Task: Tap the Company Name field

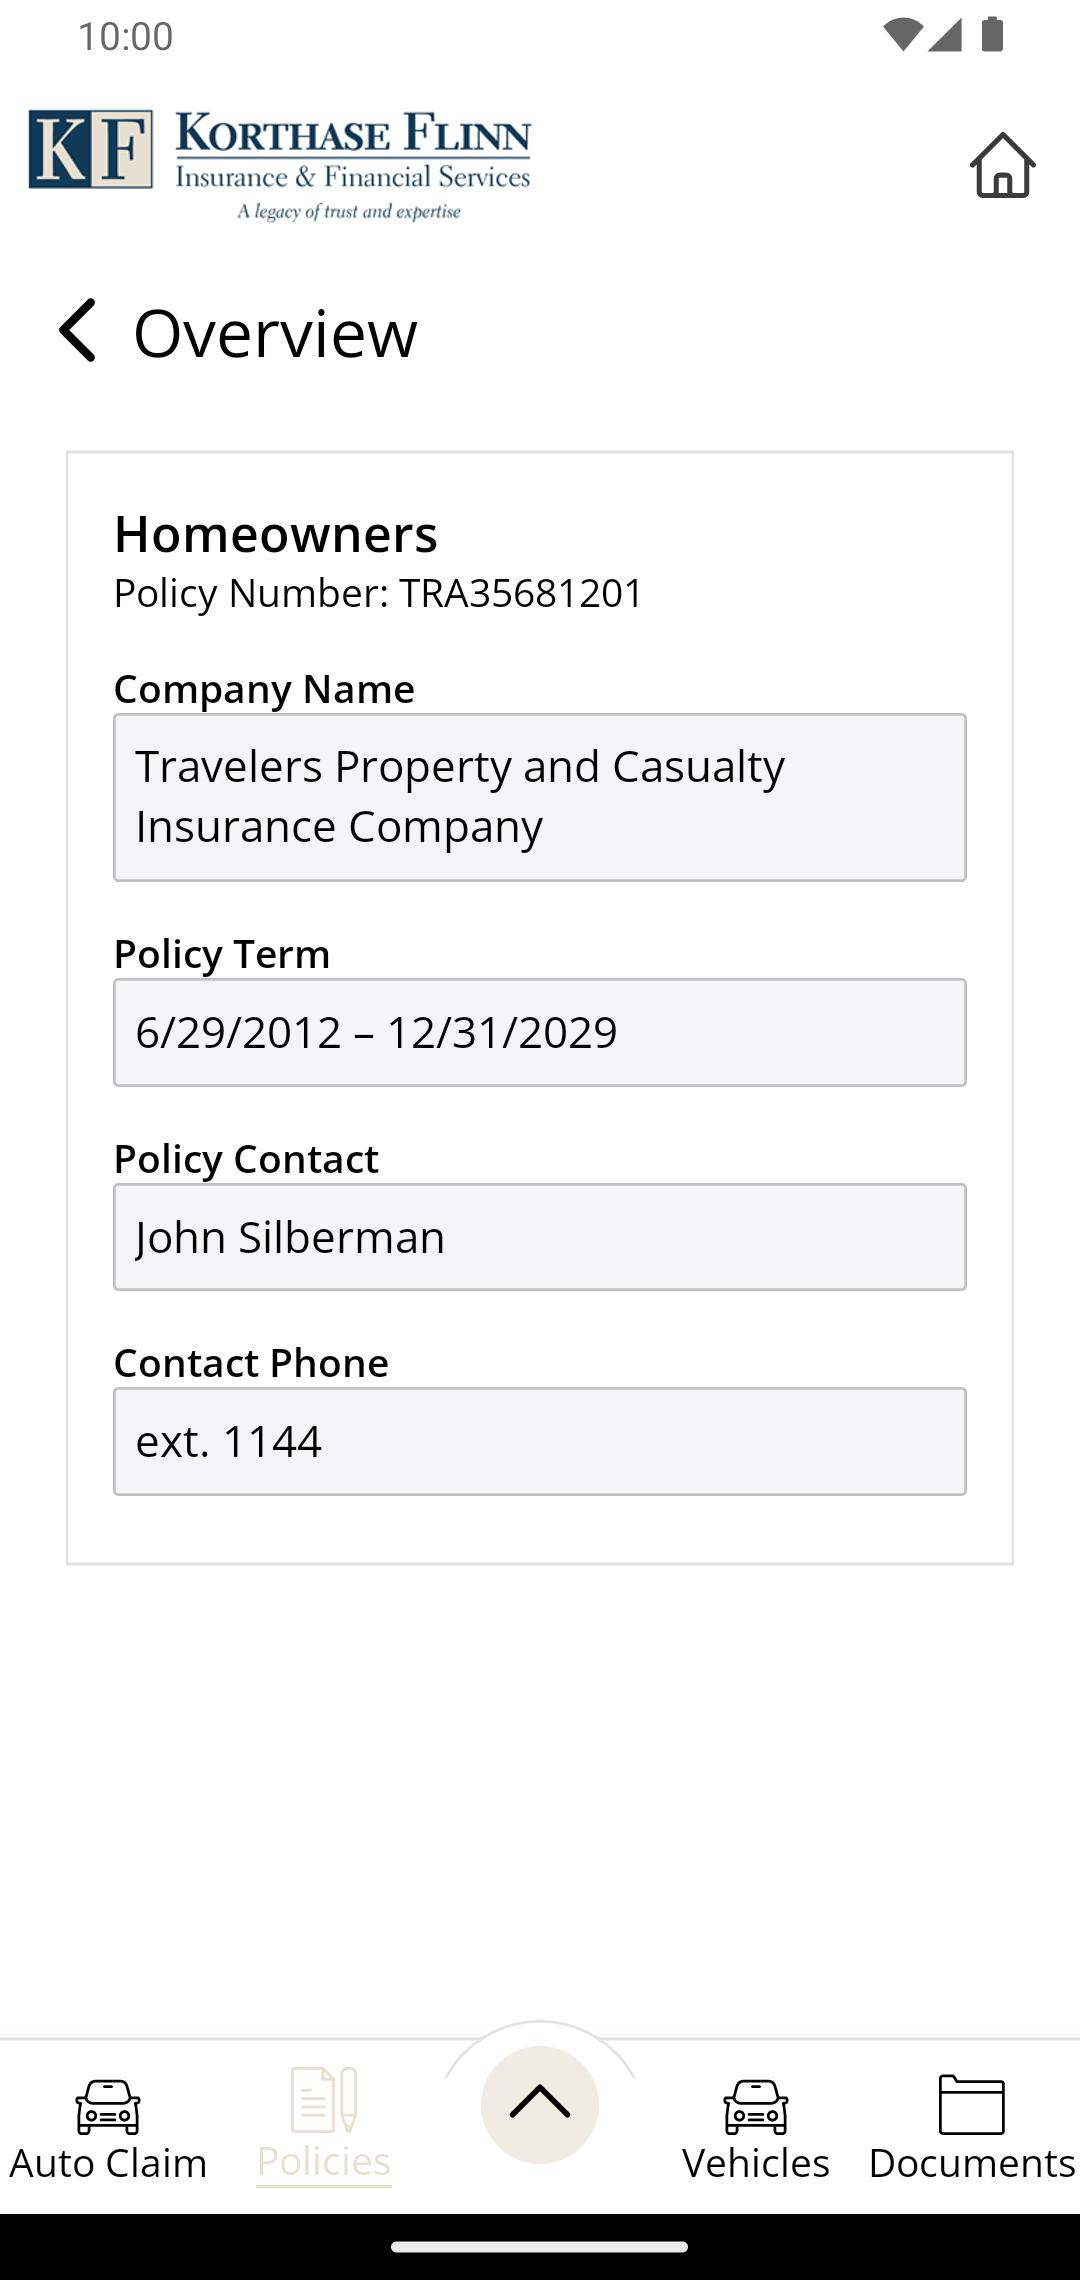Action: (540, 797)
